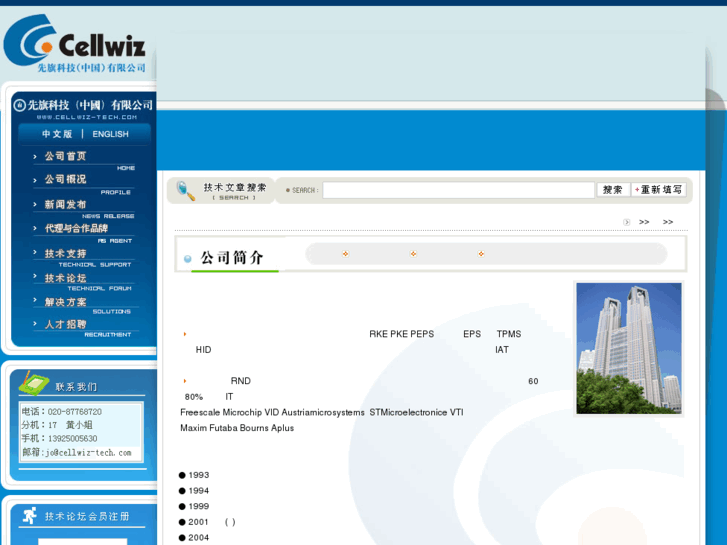The width and height of the screenshot is (727, 545).
Task: Click the blue bullet beside 公司简介
Action: (x=188, y=259)
